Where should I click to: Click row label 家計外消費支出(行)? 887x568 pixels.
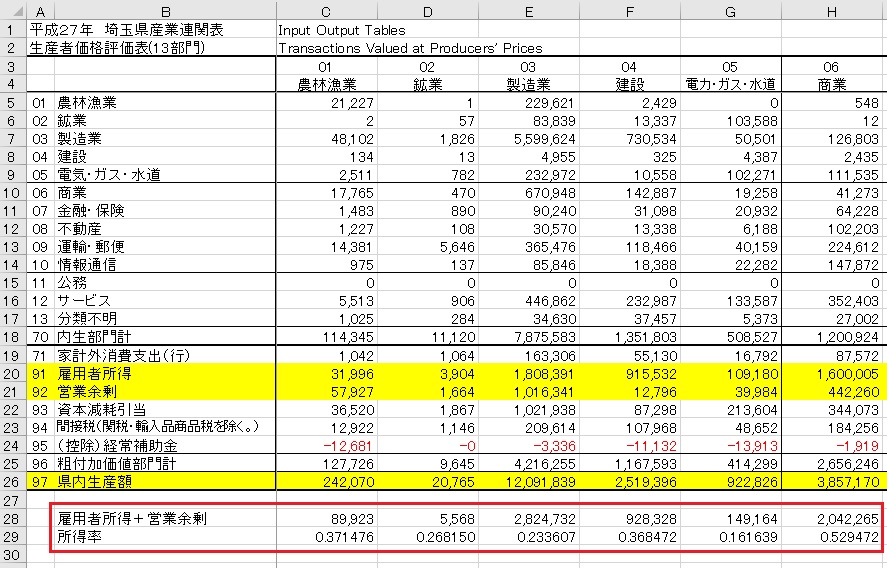(x=123, y=355)
